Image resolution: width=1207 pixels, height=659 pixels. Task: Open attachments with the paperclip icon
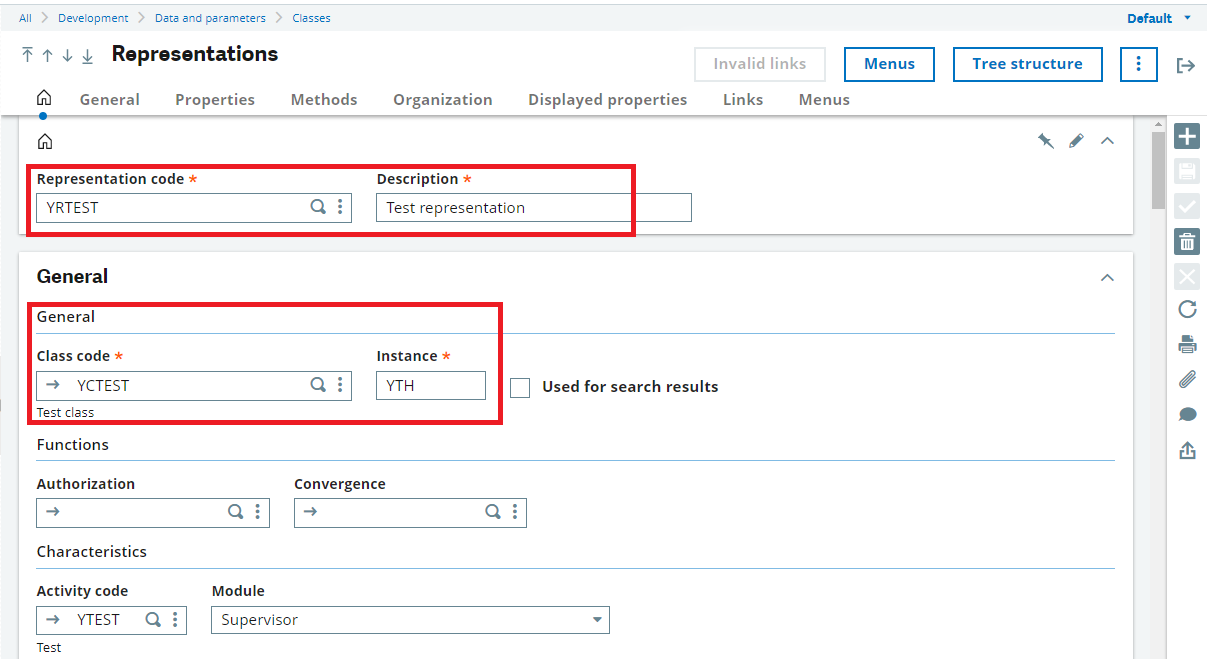(x=1187, y=379)
